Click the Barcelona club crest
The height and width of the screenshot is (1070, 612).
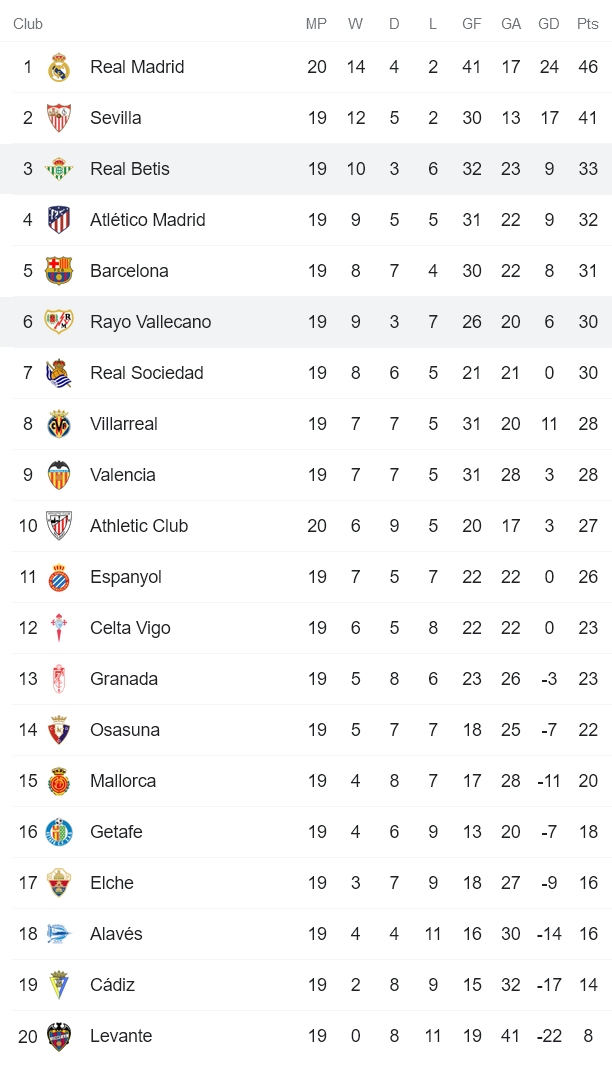59,271
